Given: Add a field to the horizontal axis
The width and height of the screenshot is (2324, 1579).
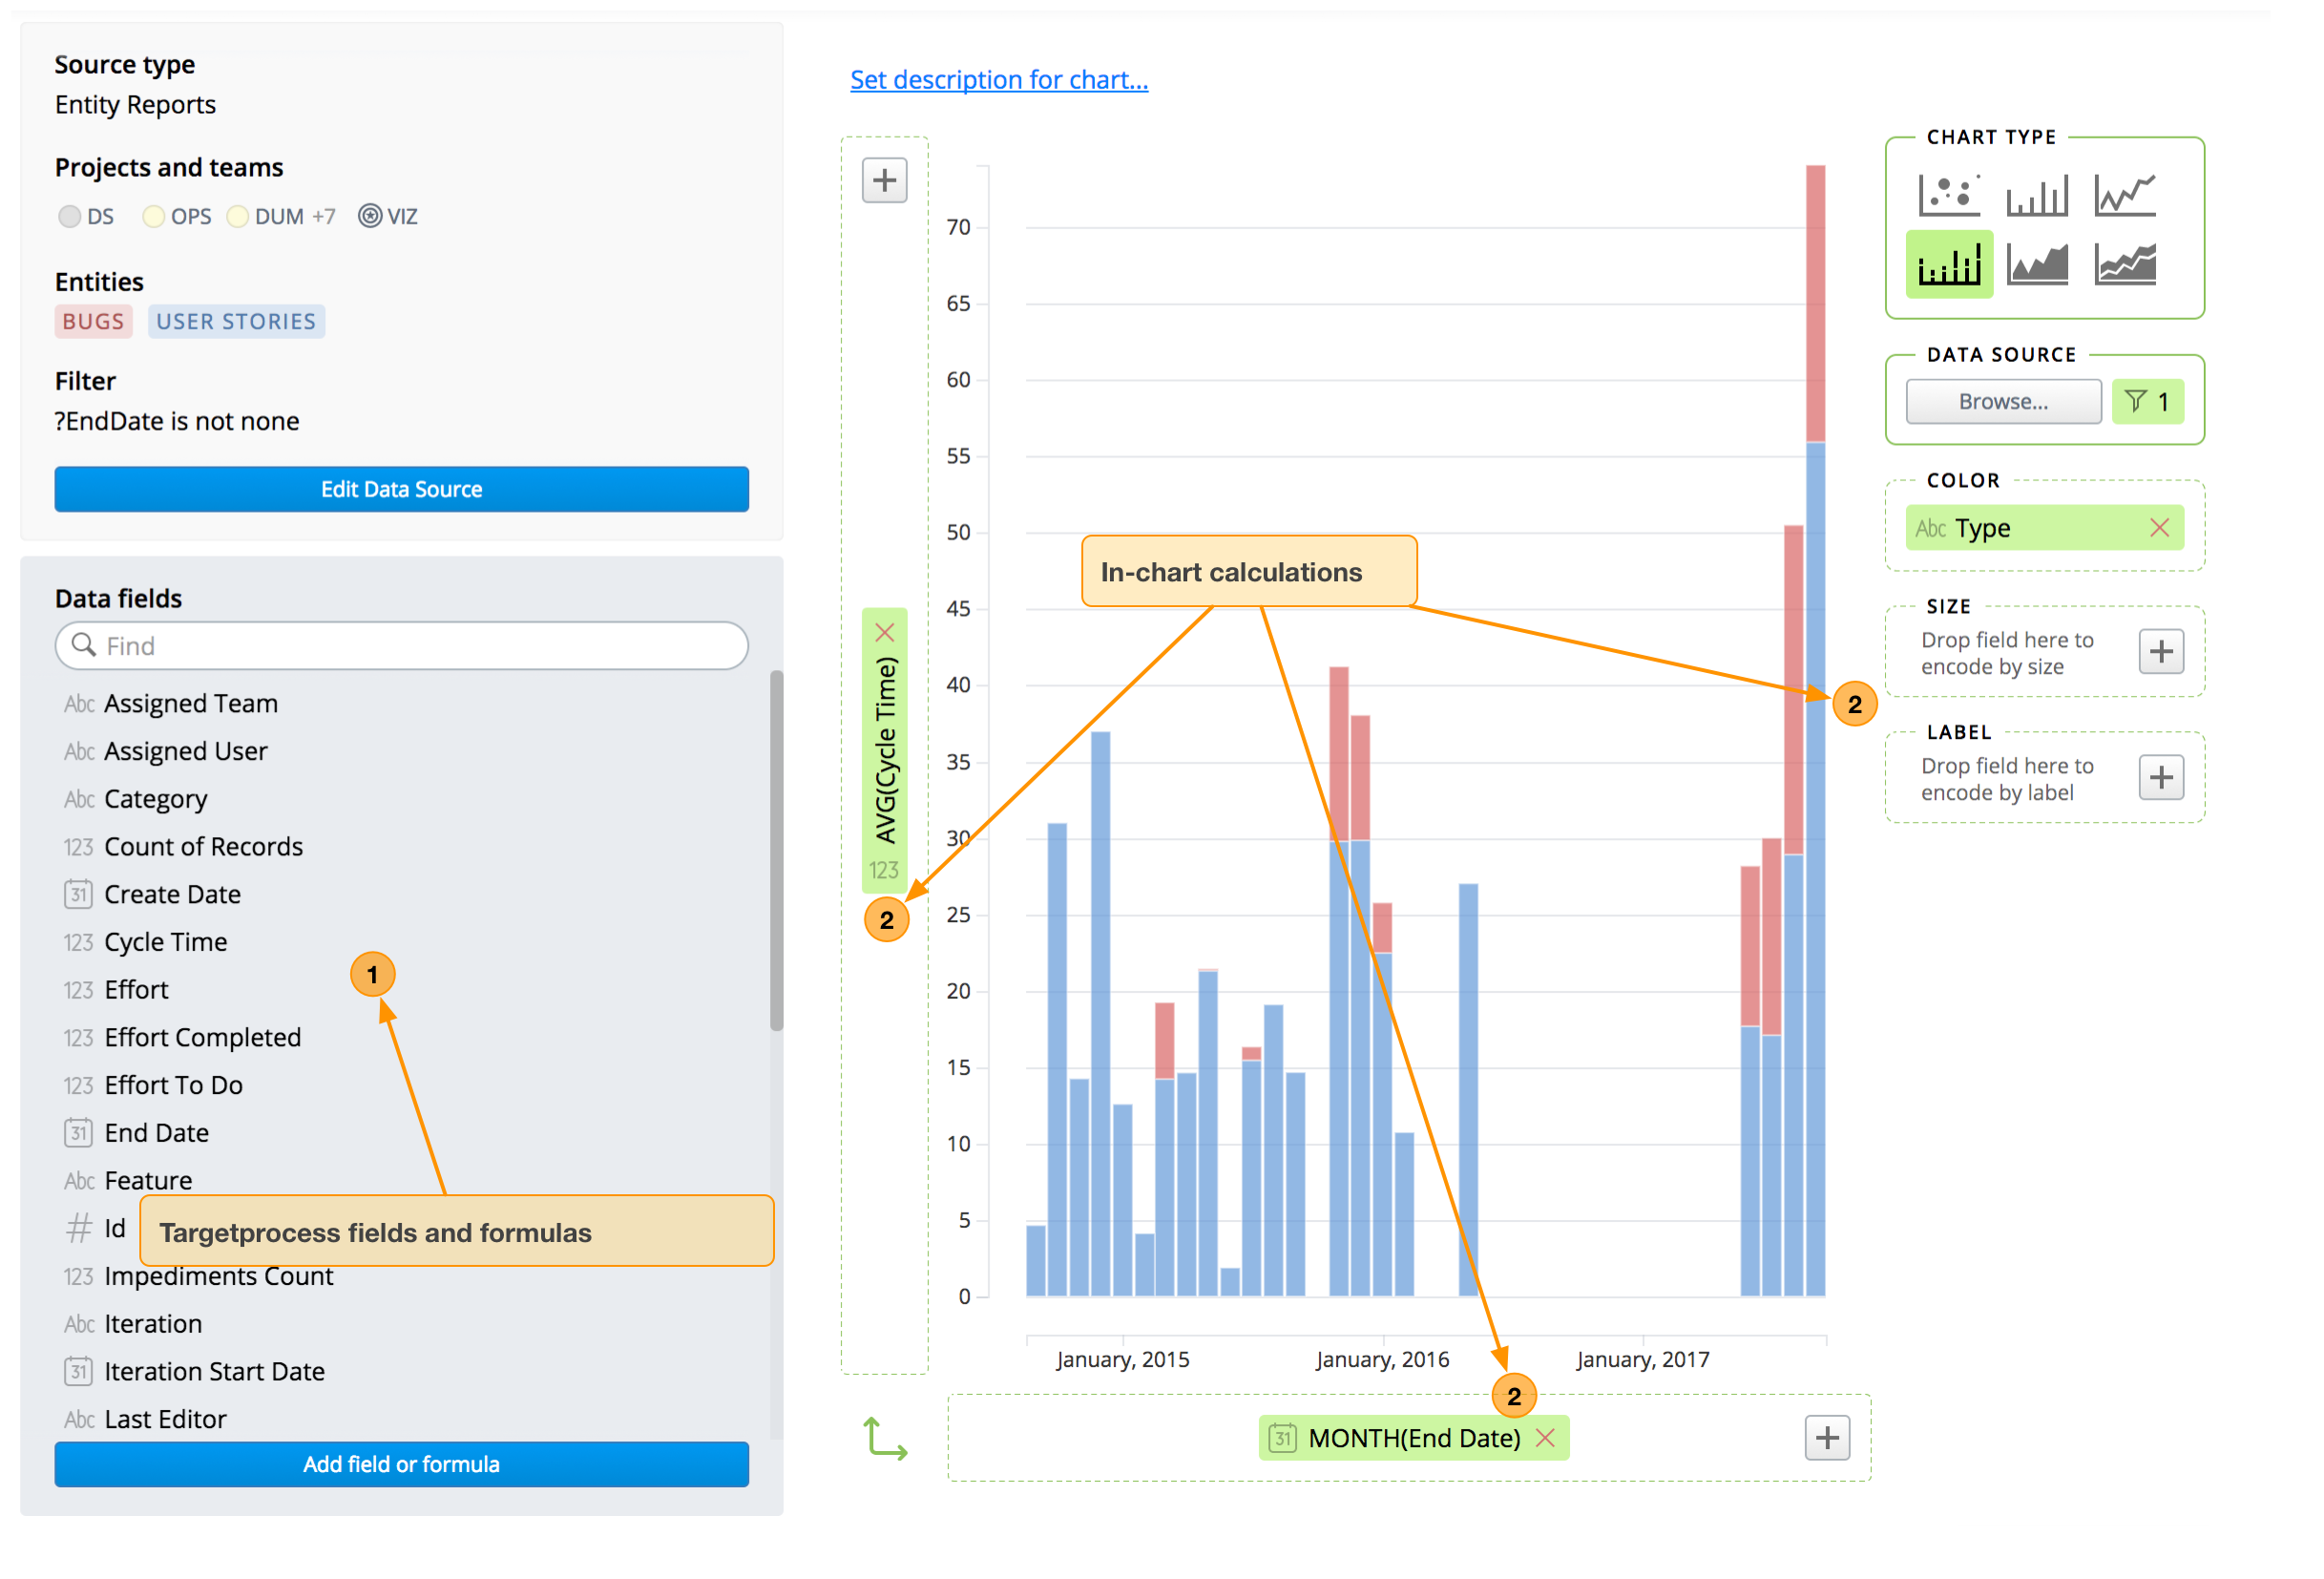Looking at the screenshot, I should (1827, 1438).
